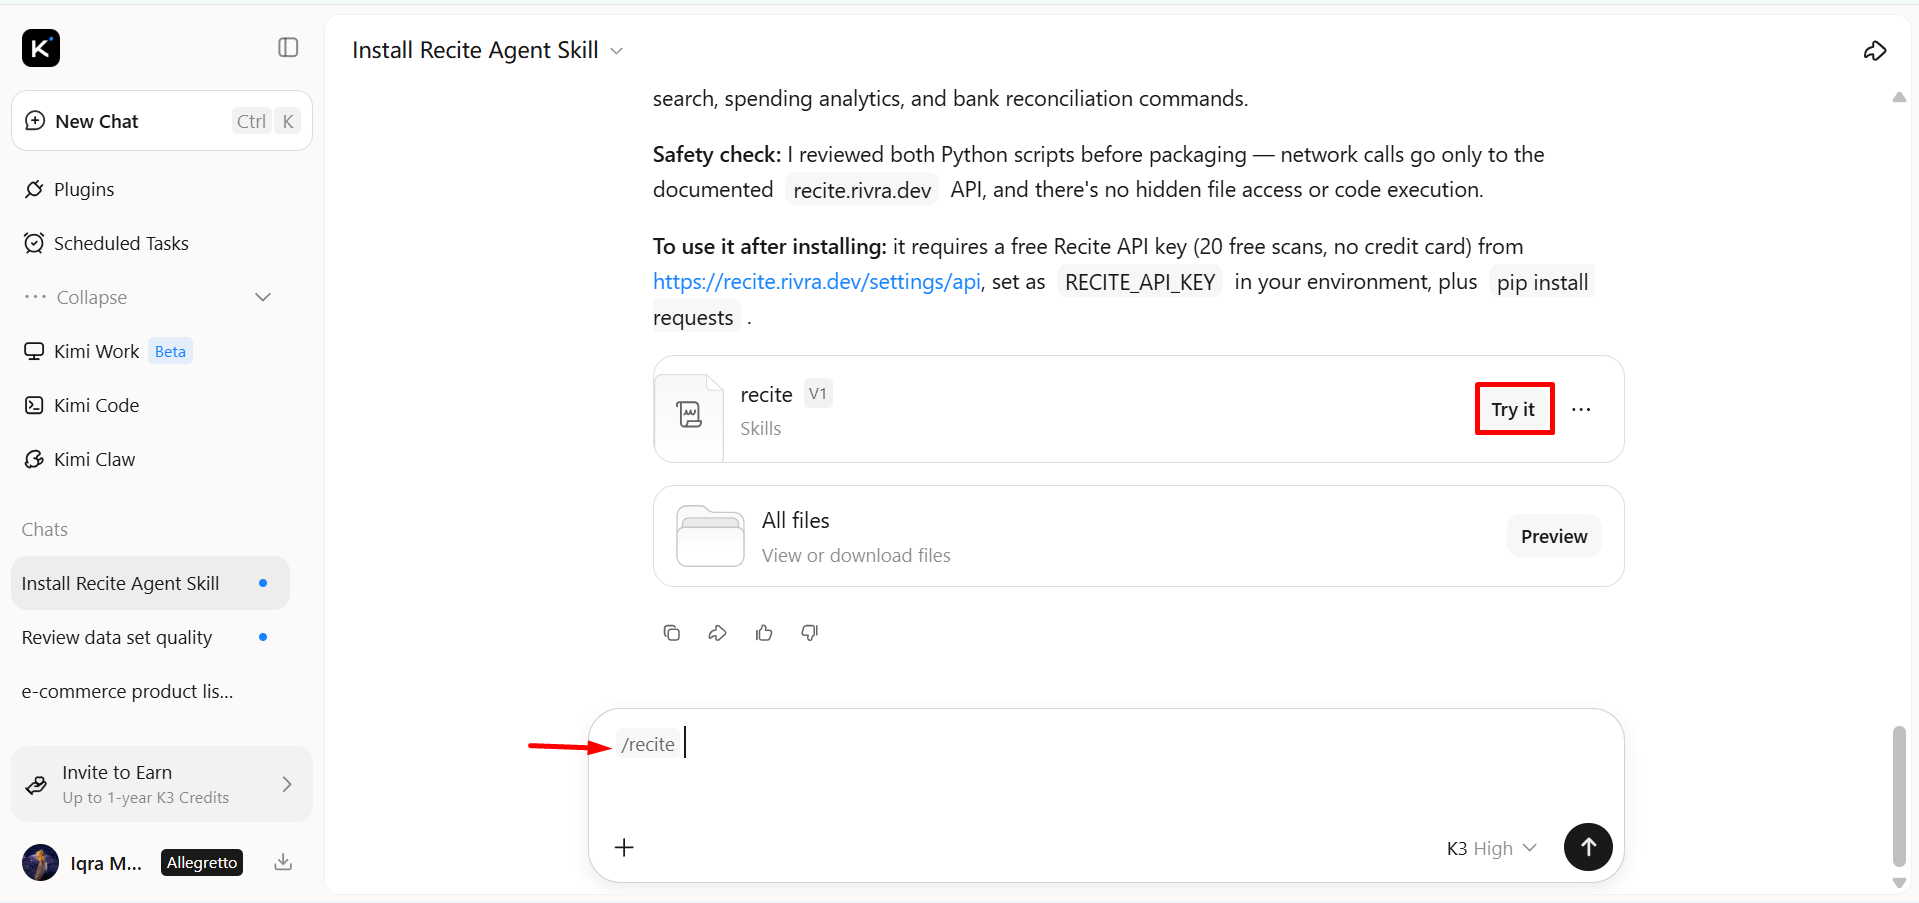This screenshot has height=903, width=1919.
Task: Open the Review data set quality chat
Action: (x=150, y=637)
